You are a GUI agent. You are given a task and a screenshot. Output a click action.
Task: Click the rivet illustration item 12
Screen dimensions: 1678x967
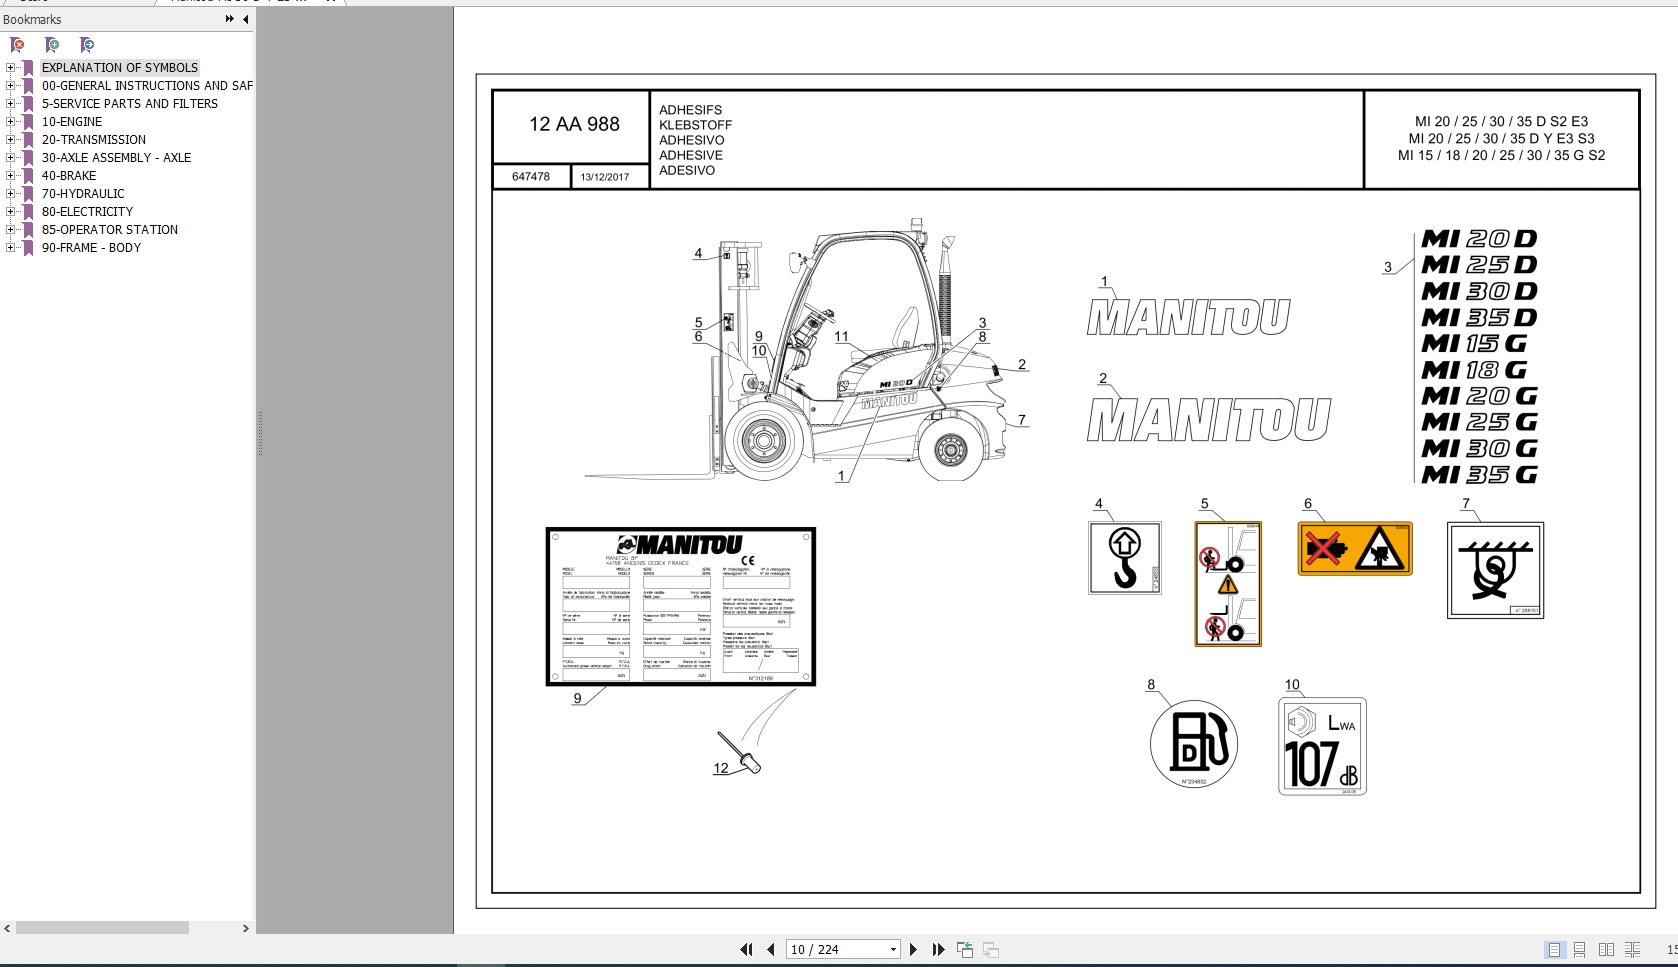coord(740,752)
